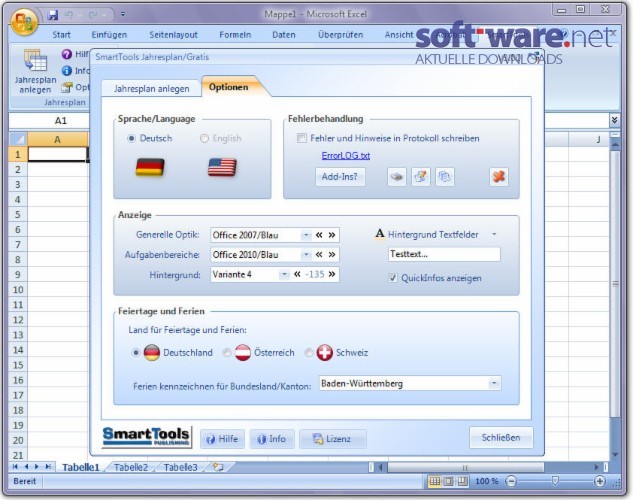Click the American flag icon
Viewport: 633px width, 500px height.
point(222,167)
